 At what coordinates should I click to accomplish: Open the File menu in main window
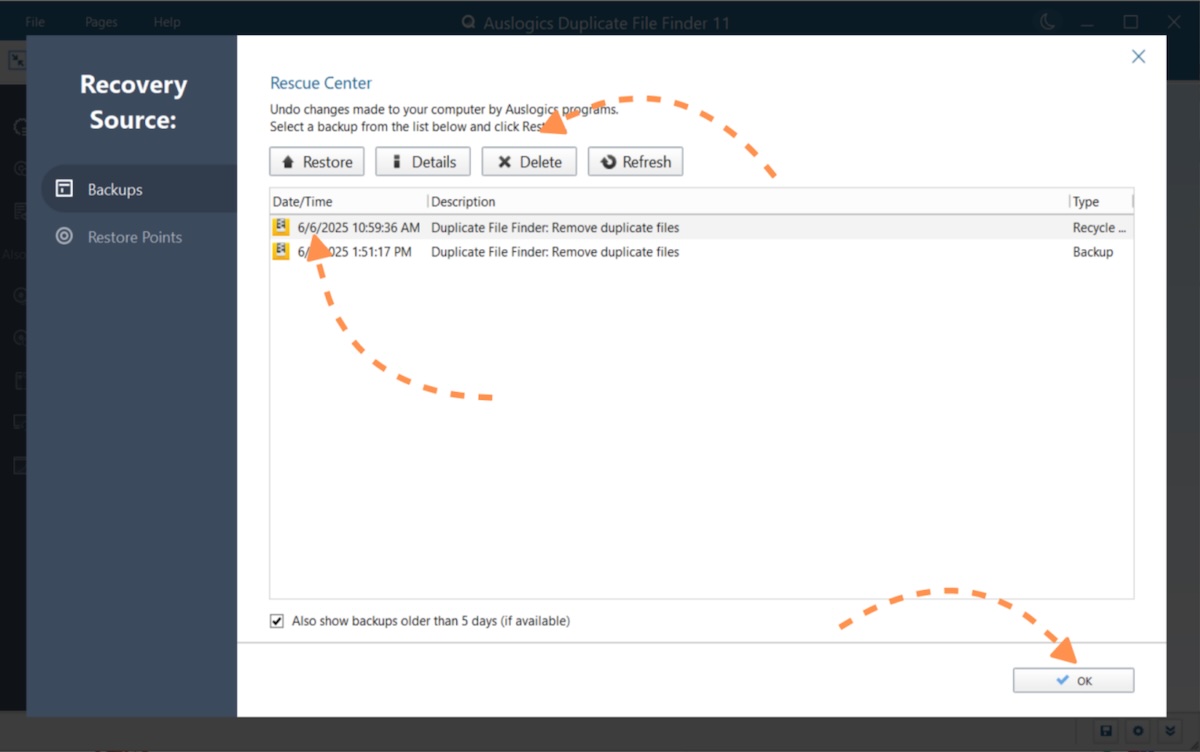coord(35,22)
